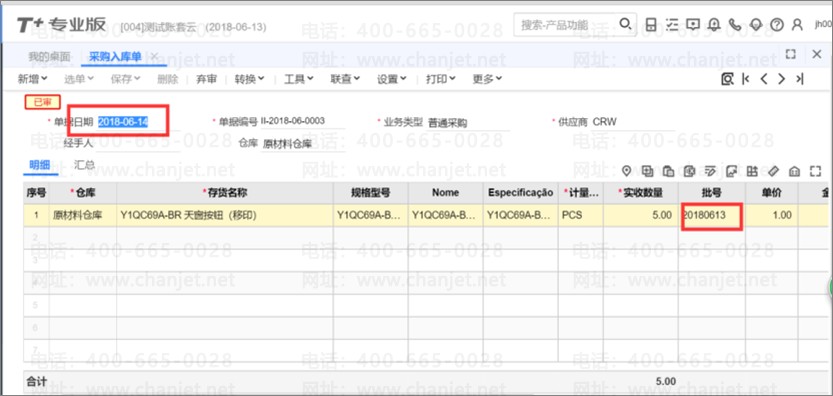833x396 pixels.
Task: Click the delete row icon above grid
Action: click(690, 171)
